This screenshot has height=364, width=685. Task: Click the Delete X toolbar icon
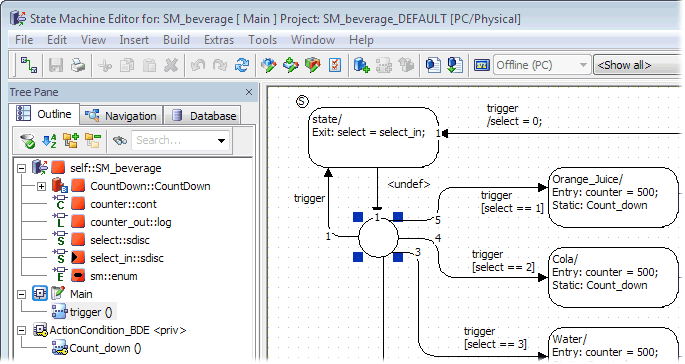click(x=171, y=66)
